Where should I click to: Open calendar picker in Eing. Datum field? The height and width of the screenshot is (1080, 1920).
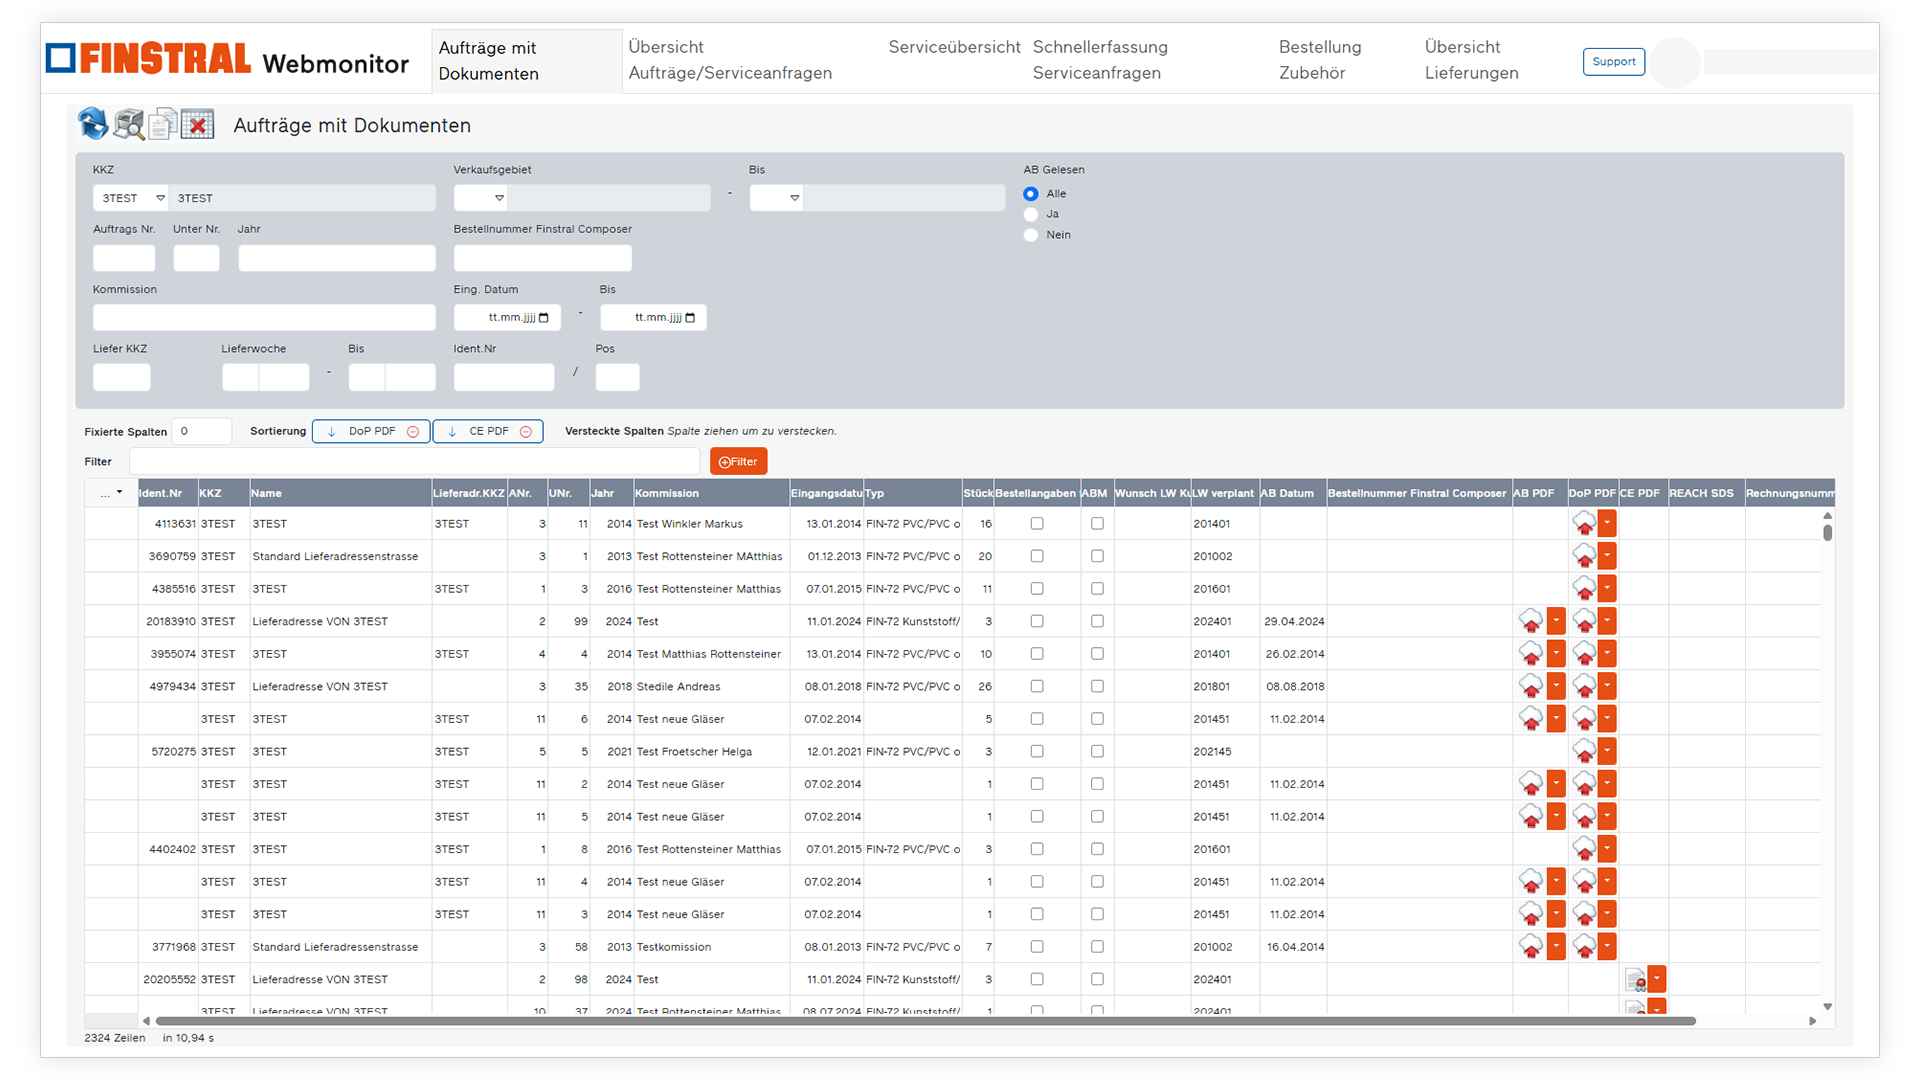pos(544,317)
